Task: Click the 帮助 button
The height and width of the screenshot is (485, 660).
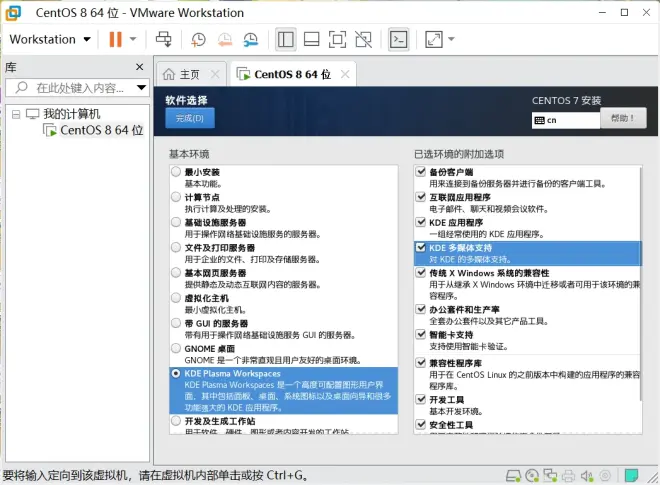Action: tap(623, 118)
